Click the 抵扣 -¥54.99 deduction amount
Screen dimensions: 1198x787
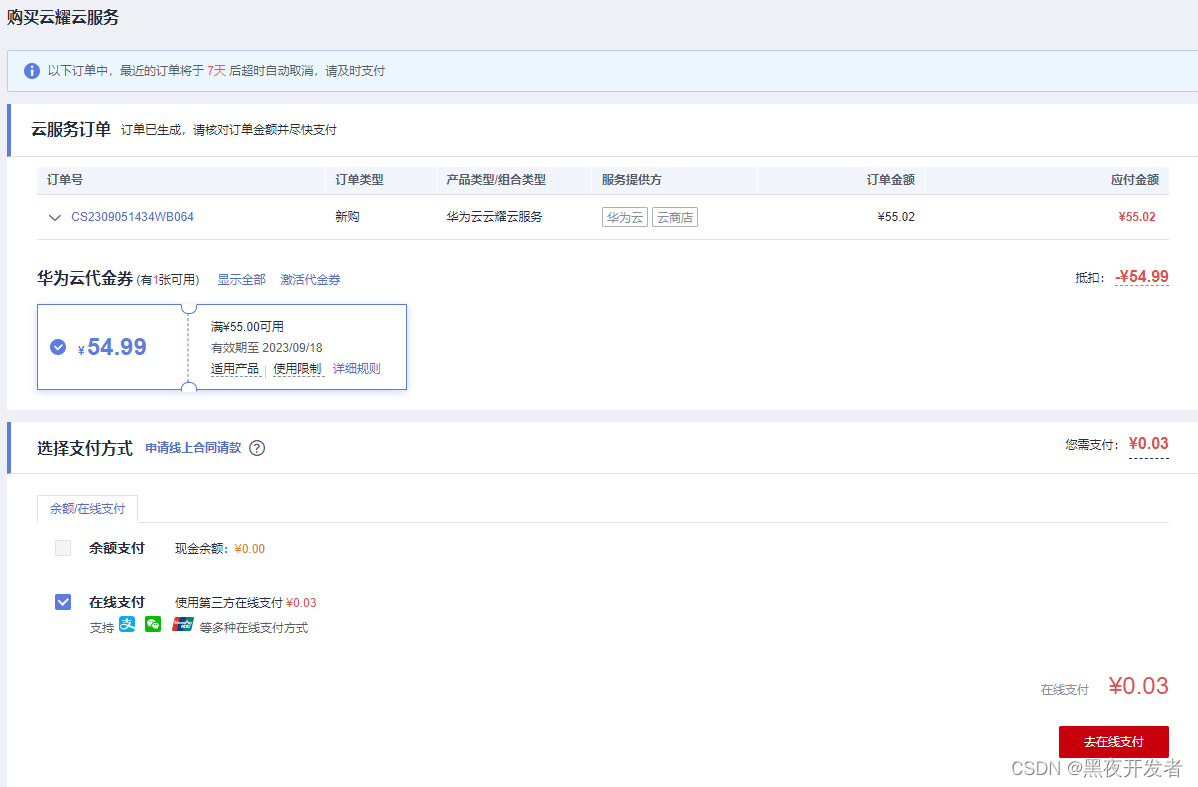click(1141, 277)
